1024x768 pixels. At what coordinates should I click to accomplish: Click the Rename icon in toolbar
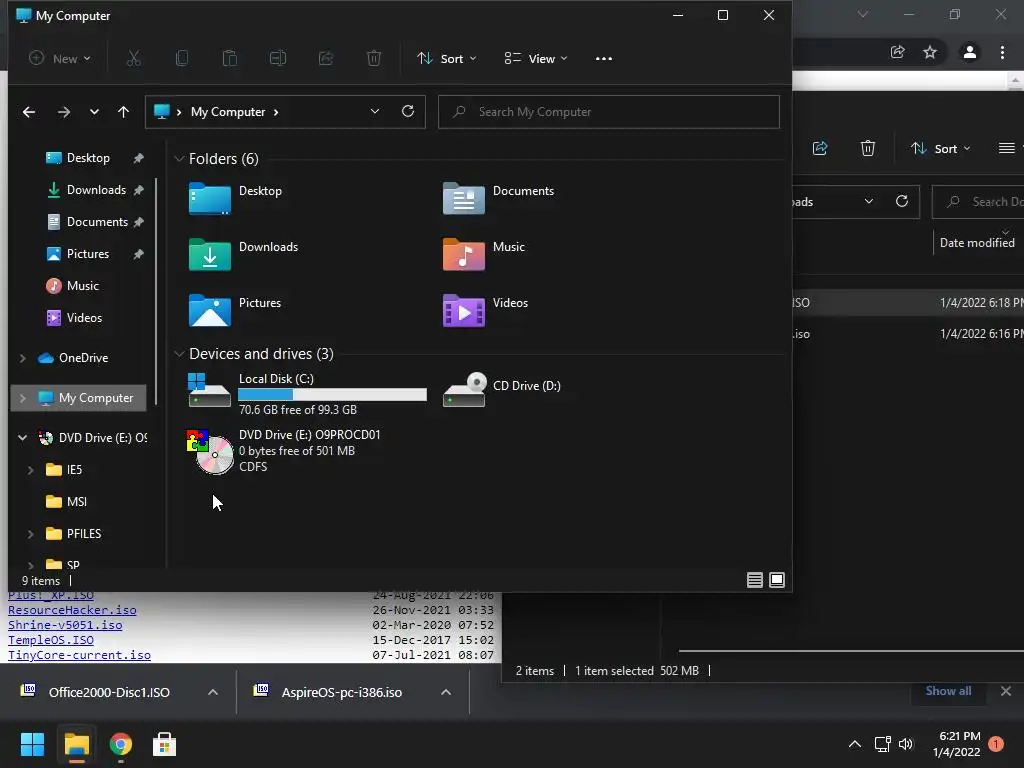[278, 58]
